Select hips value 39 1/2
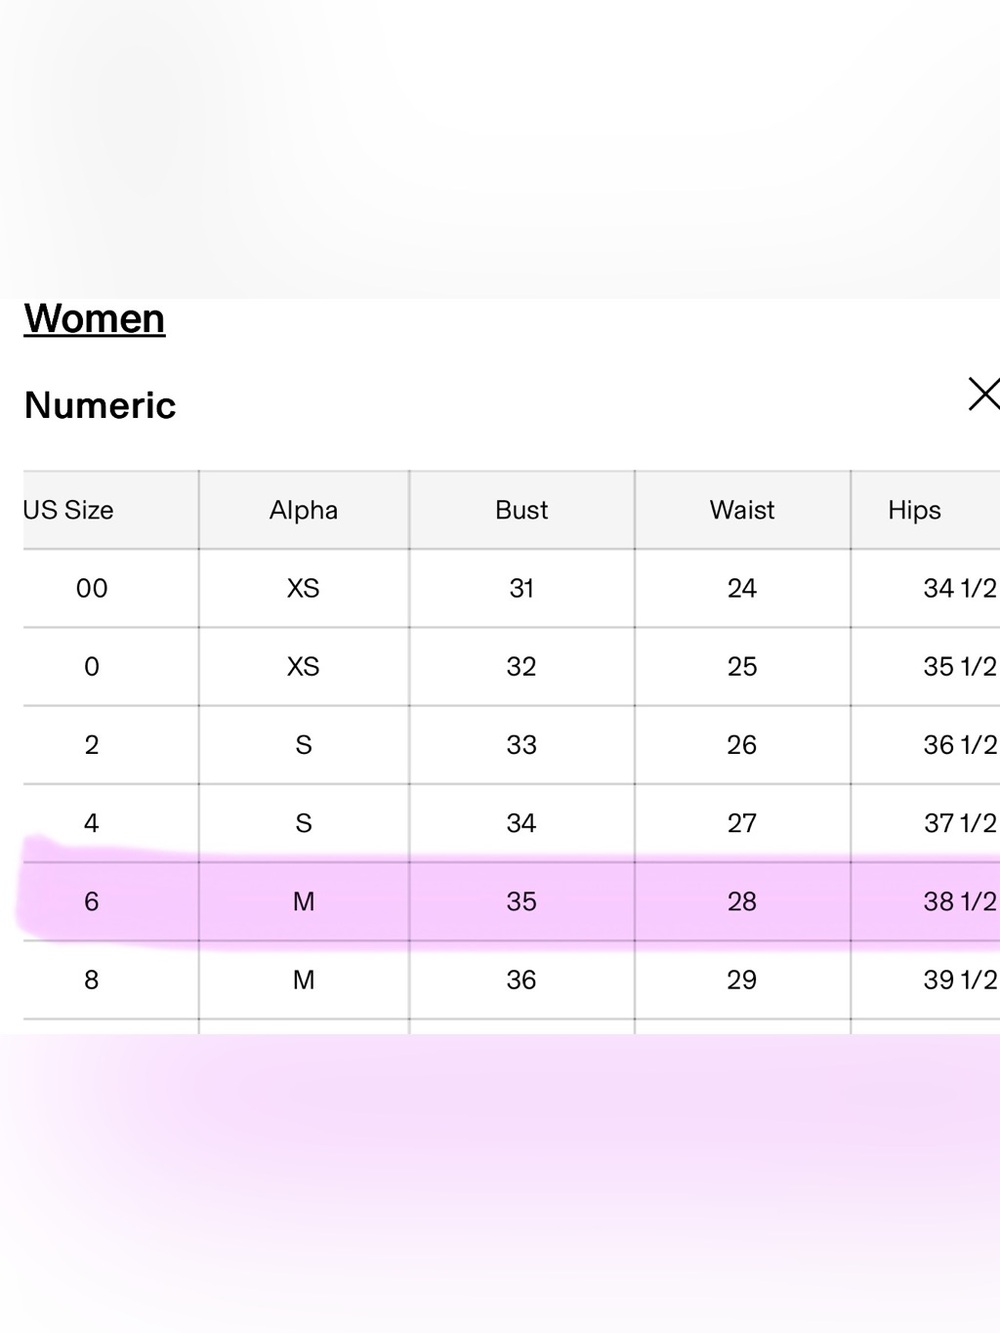Screen dimensions: 1000x1333 coord(926,980)
